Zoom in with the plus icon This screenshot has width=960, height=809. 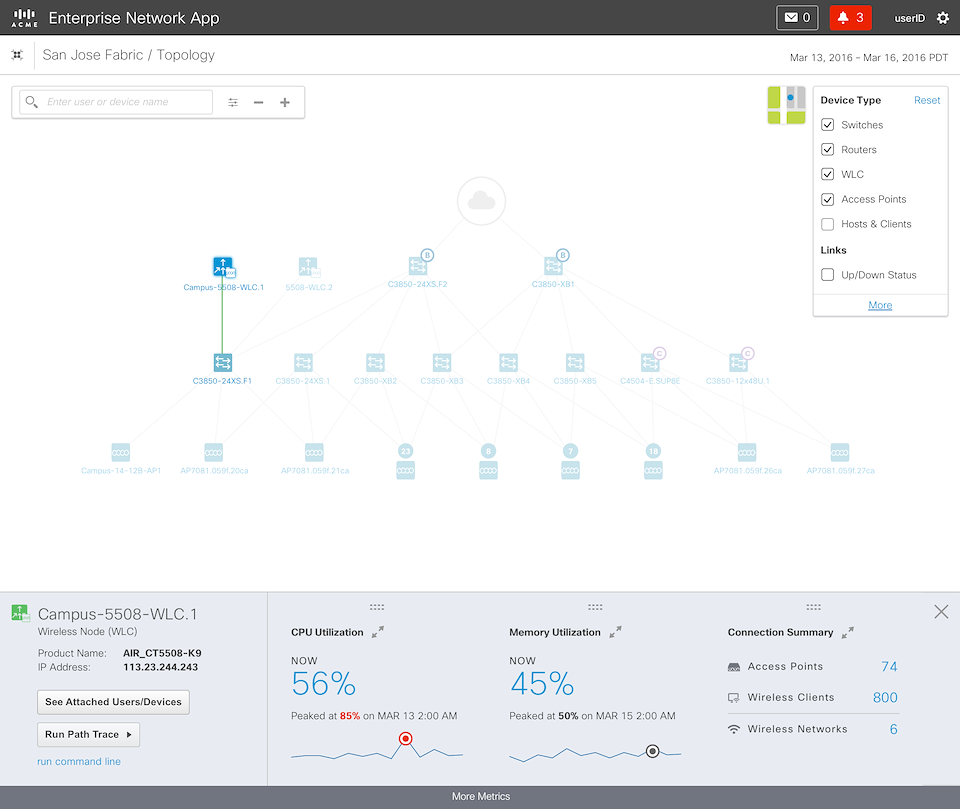coord(285,102)
